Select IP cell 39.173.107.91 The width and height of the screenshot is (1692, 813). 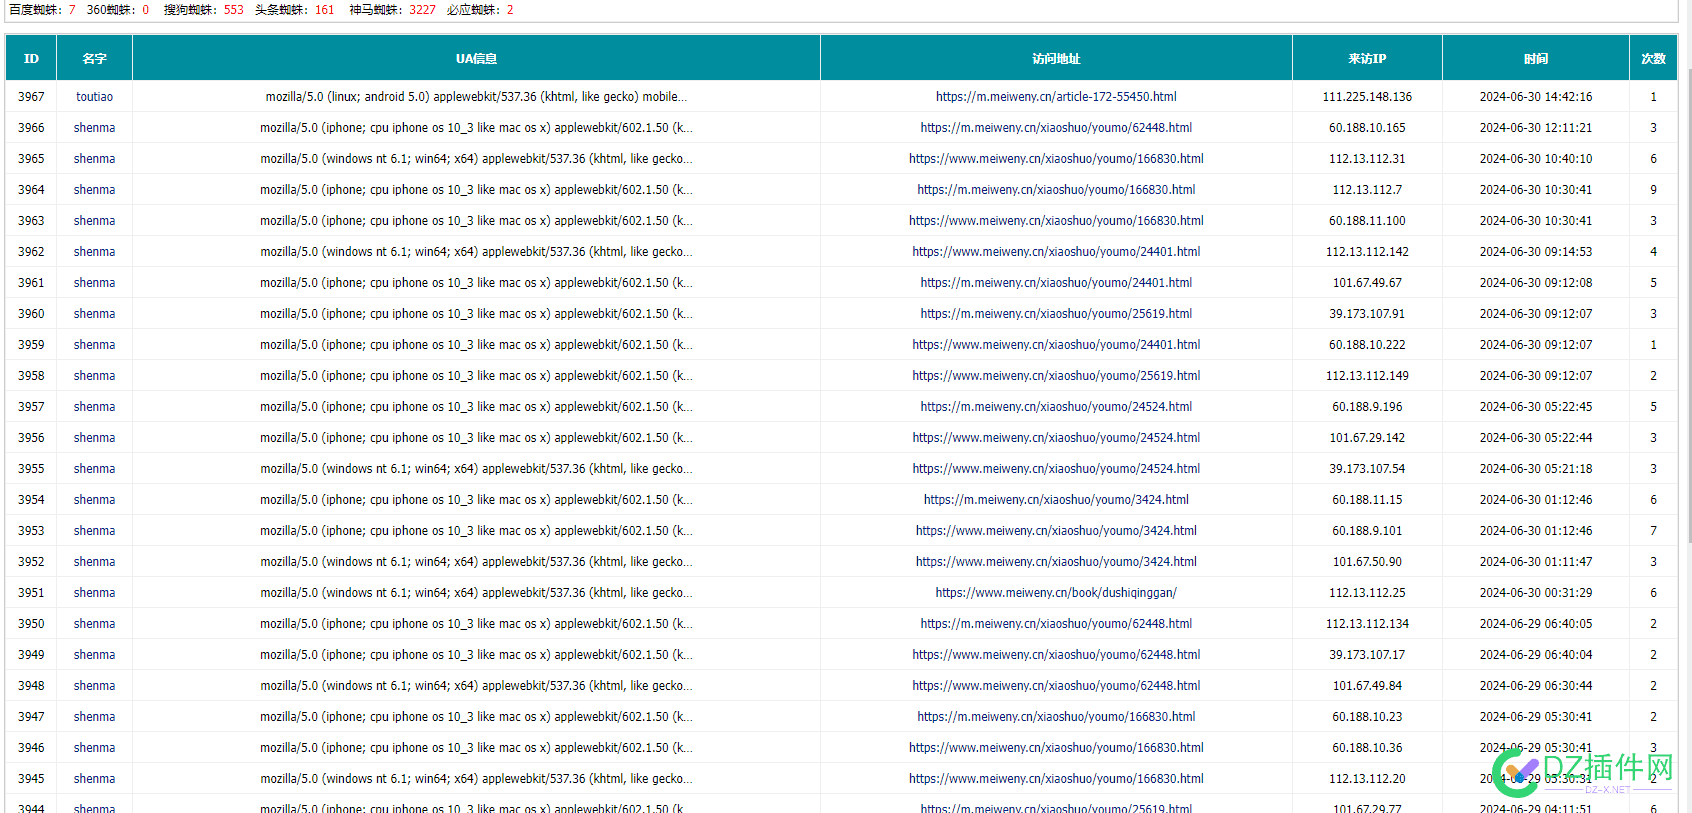[x=1367, y=314]
